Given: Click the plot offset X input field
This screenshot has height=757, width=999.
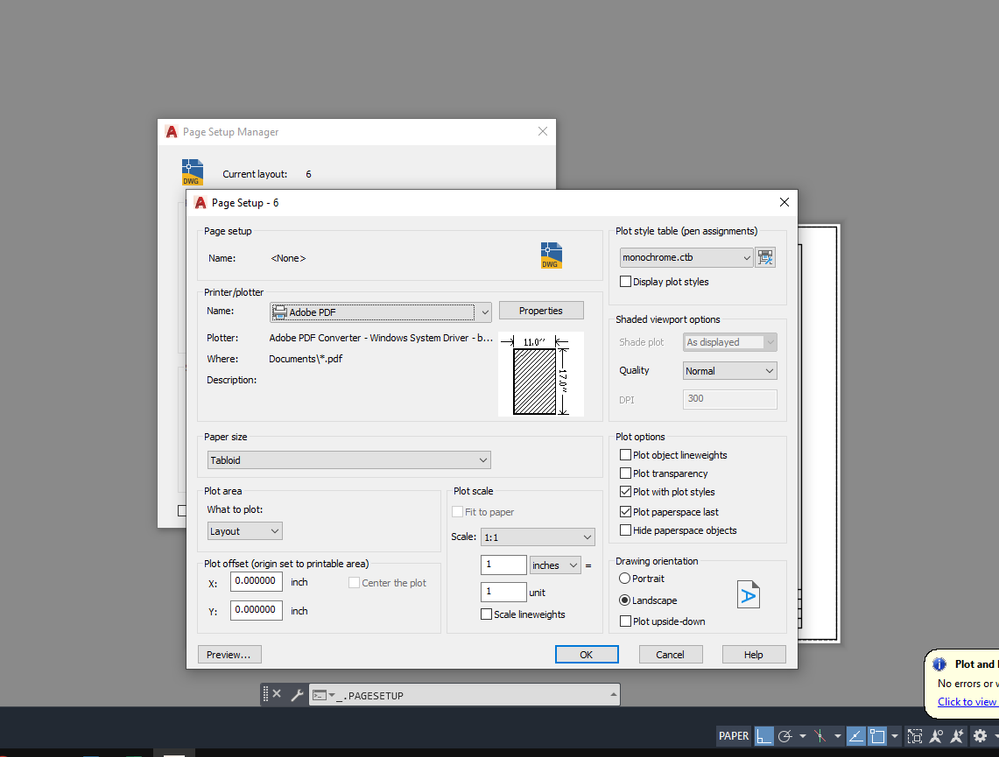Looking at the screenshot, I should [256, 581].
